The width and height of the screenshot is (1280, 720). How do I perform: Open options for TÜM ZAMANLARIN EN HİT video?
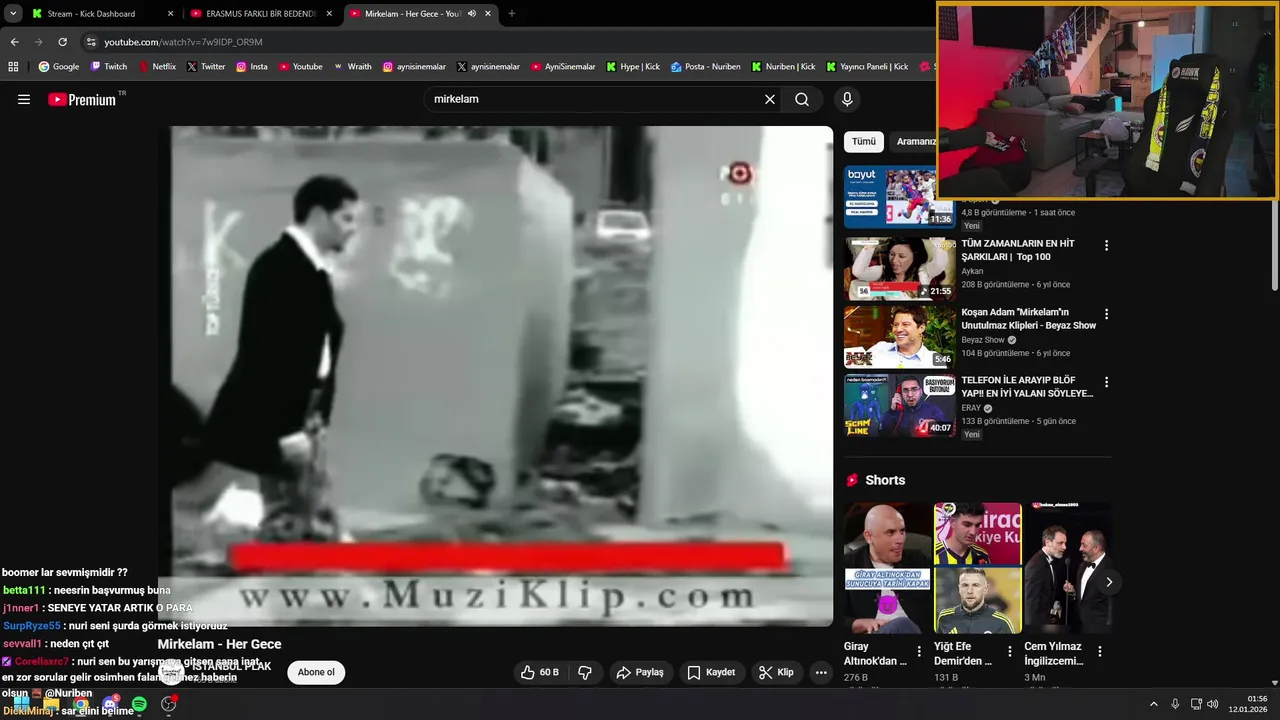[1106, 245]
